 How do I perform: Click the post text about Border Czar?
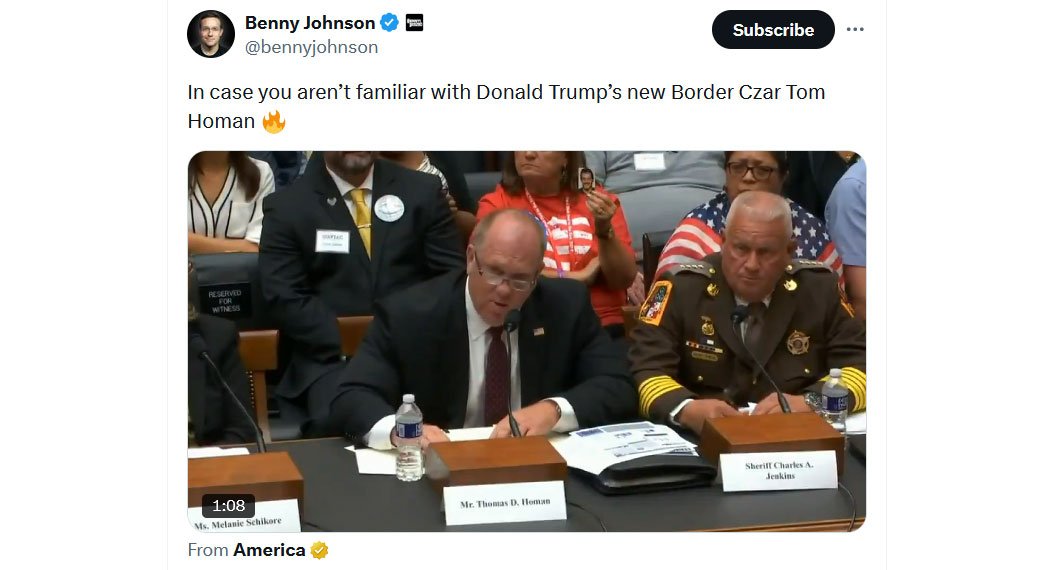[x=506, y=106]
